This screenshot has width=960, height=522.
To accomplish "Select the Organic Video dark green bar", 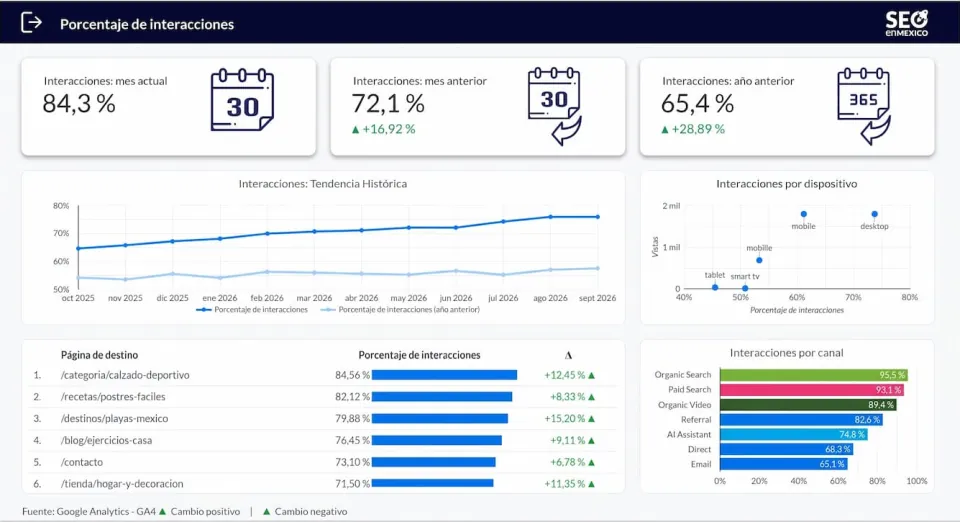I will (x=808, y=405).
